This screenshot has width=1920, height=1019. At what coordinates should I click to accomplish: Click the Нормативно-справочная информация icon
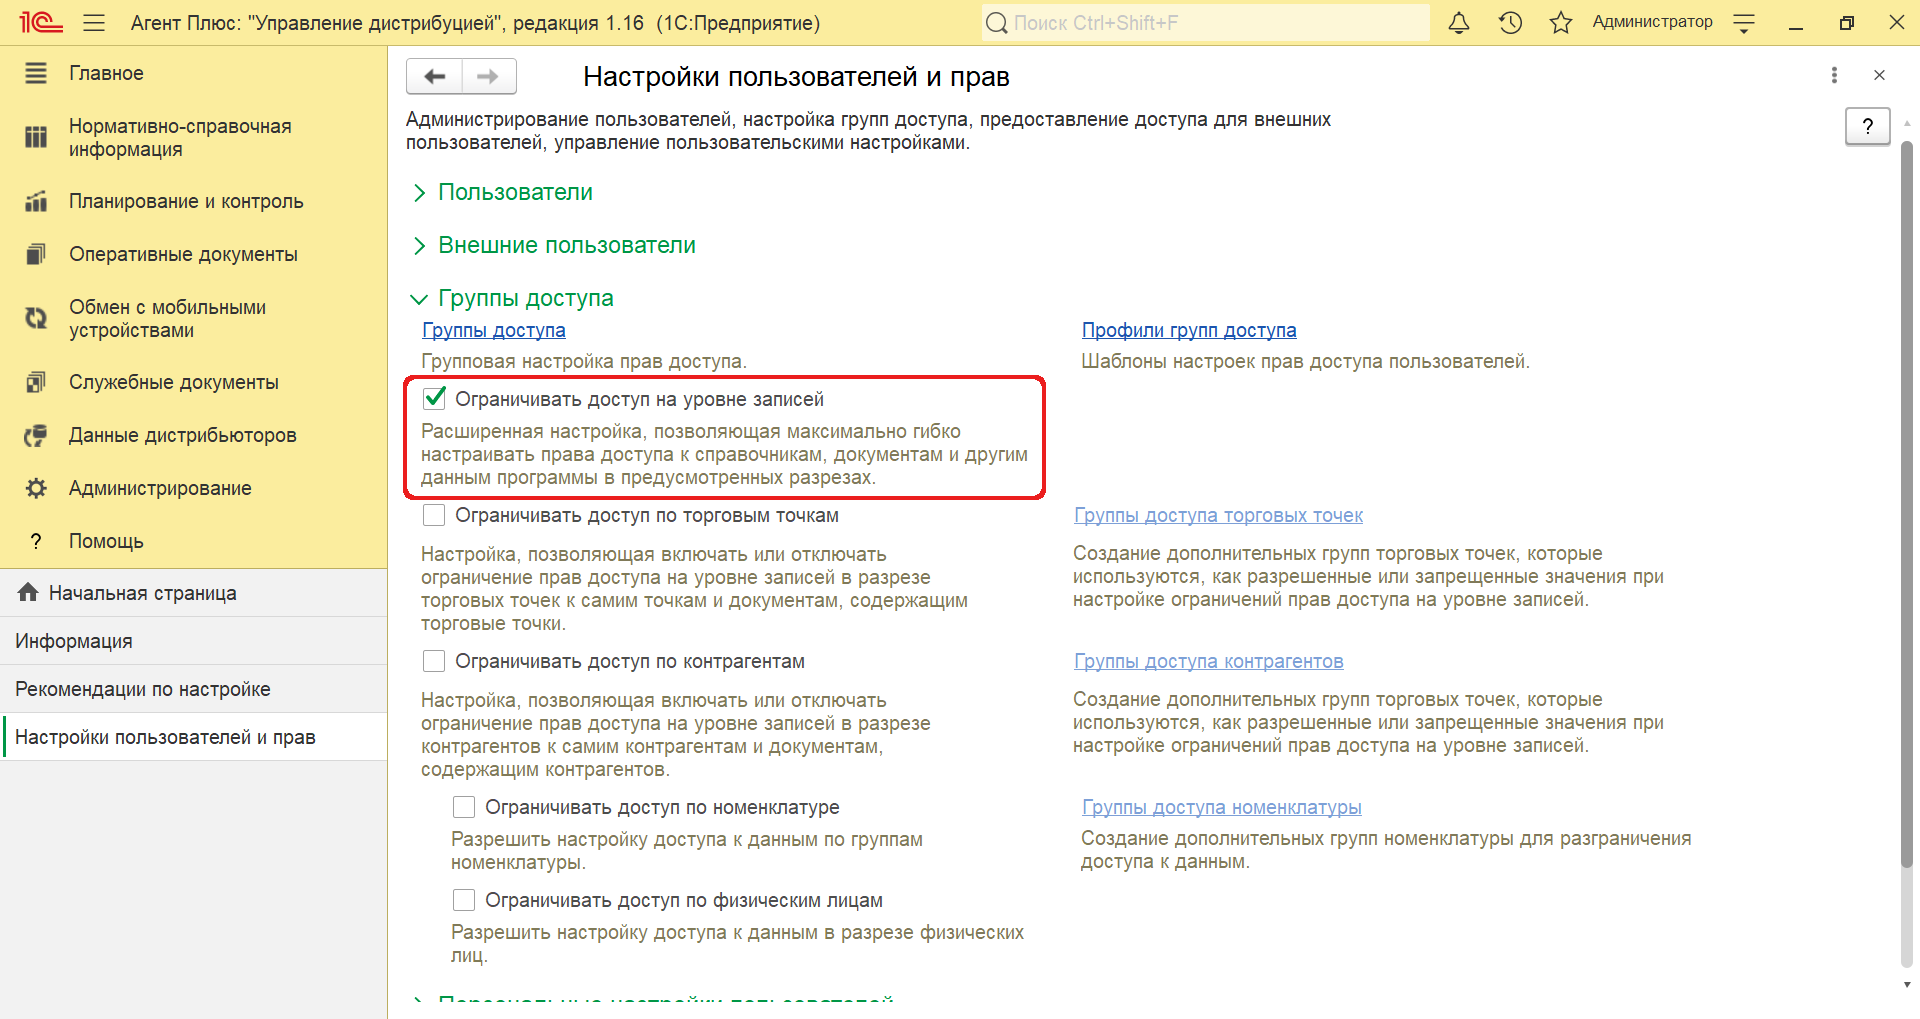click(x=36, y=137)
